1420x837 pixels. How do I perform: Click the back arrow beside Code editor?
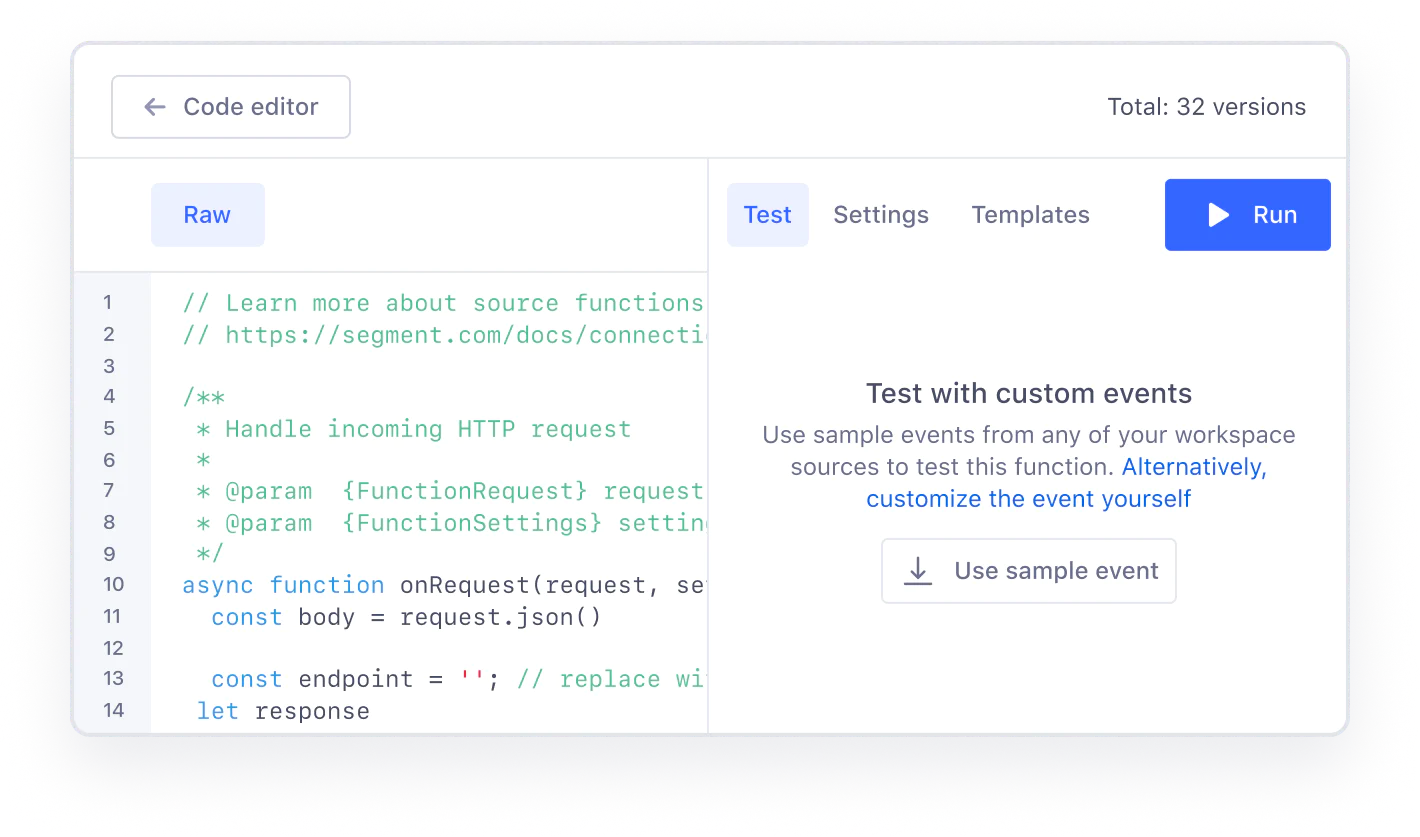pyautogui.click(x=155, y=106)
